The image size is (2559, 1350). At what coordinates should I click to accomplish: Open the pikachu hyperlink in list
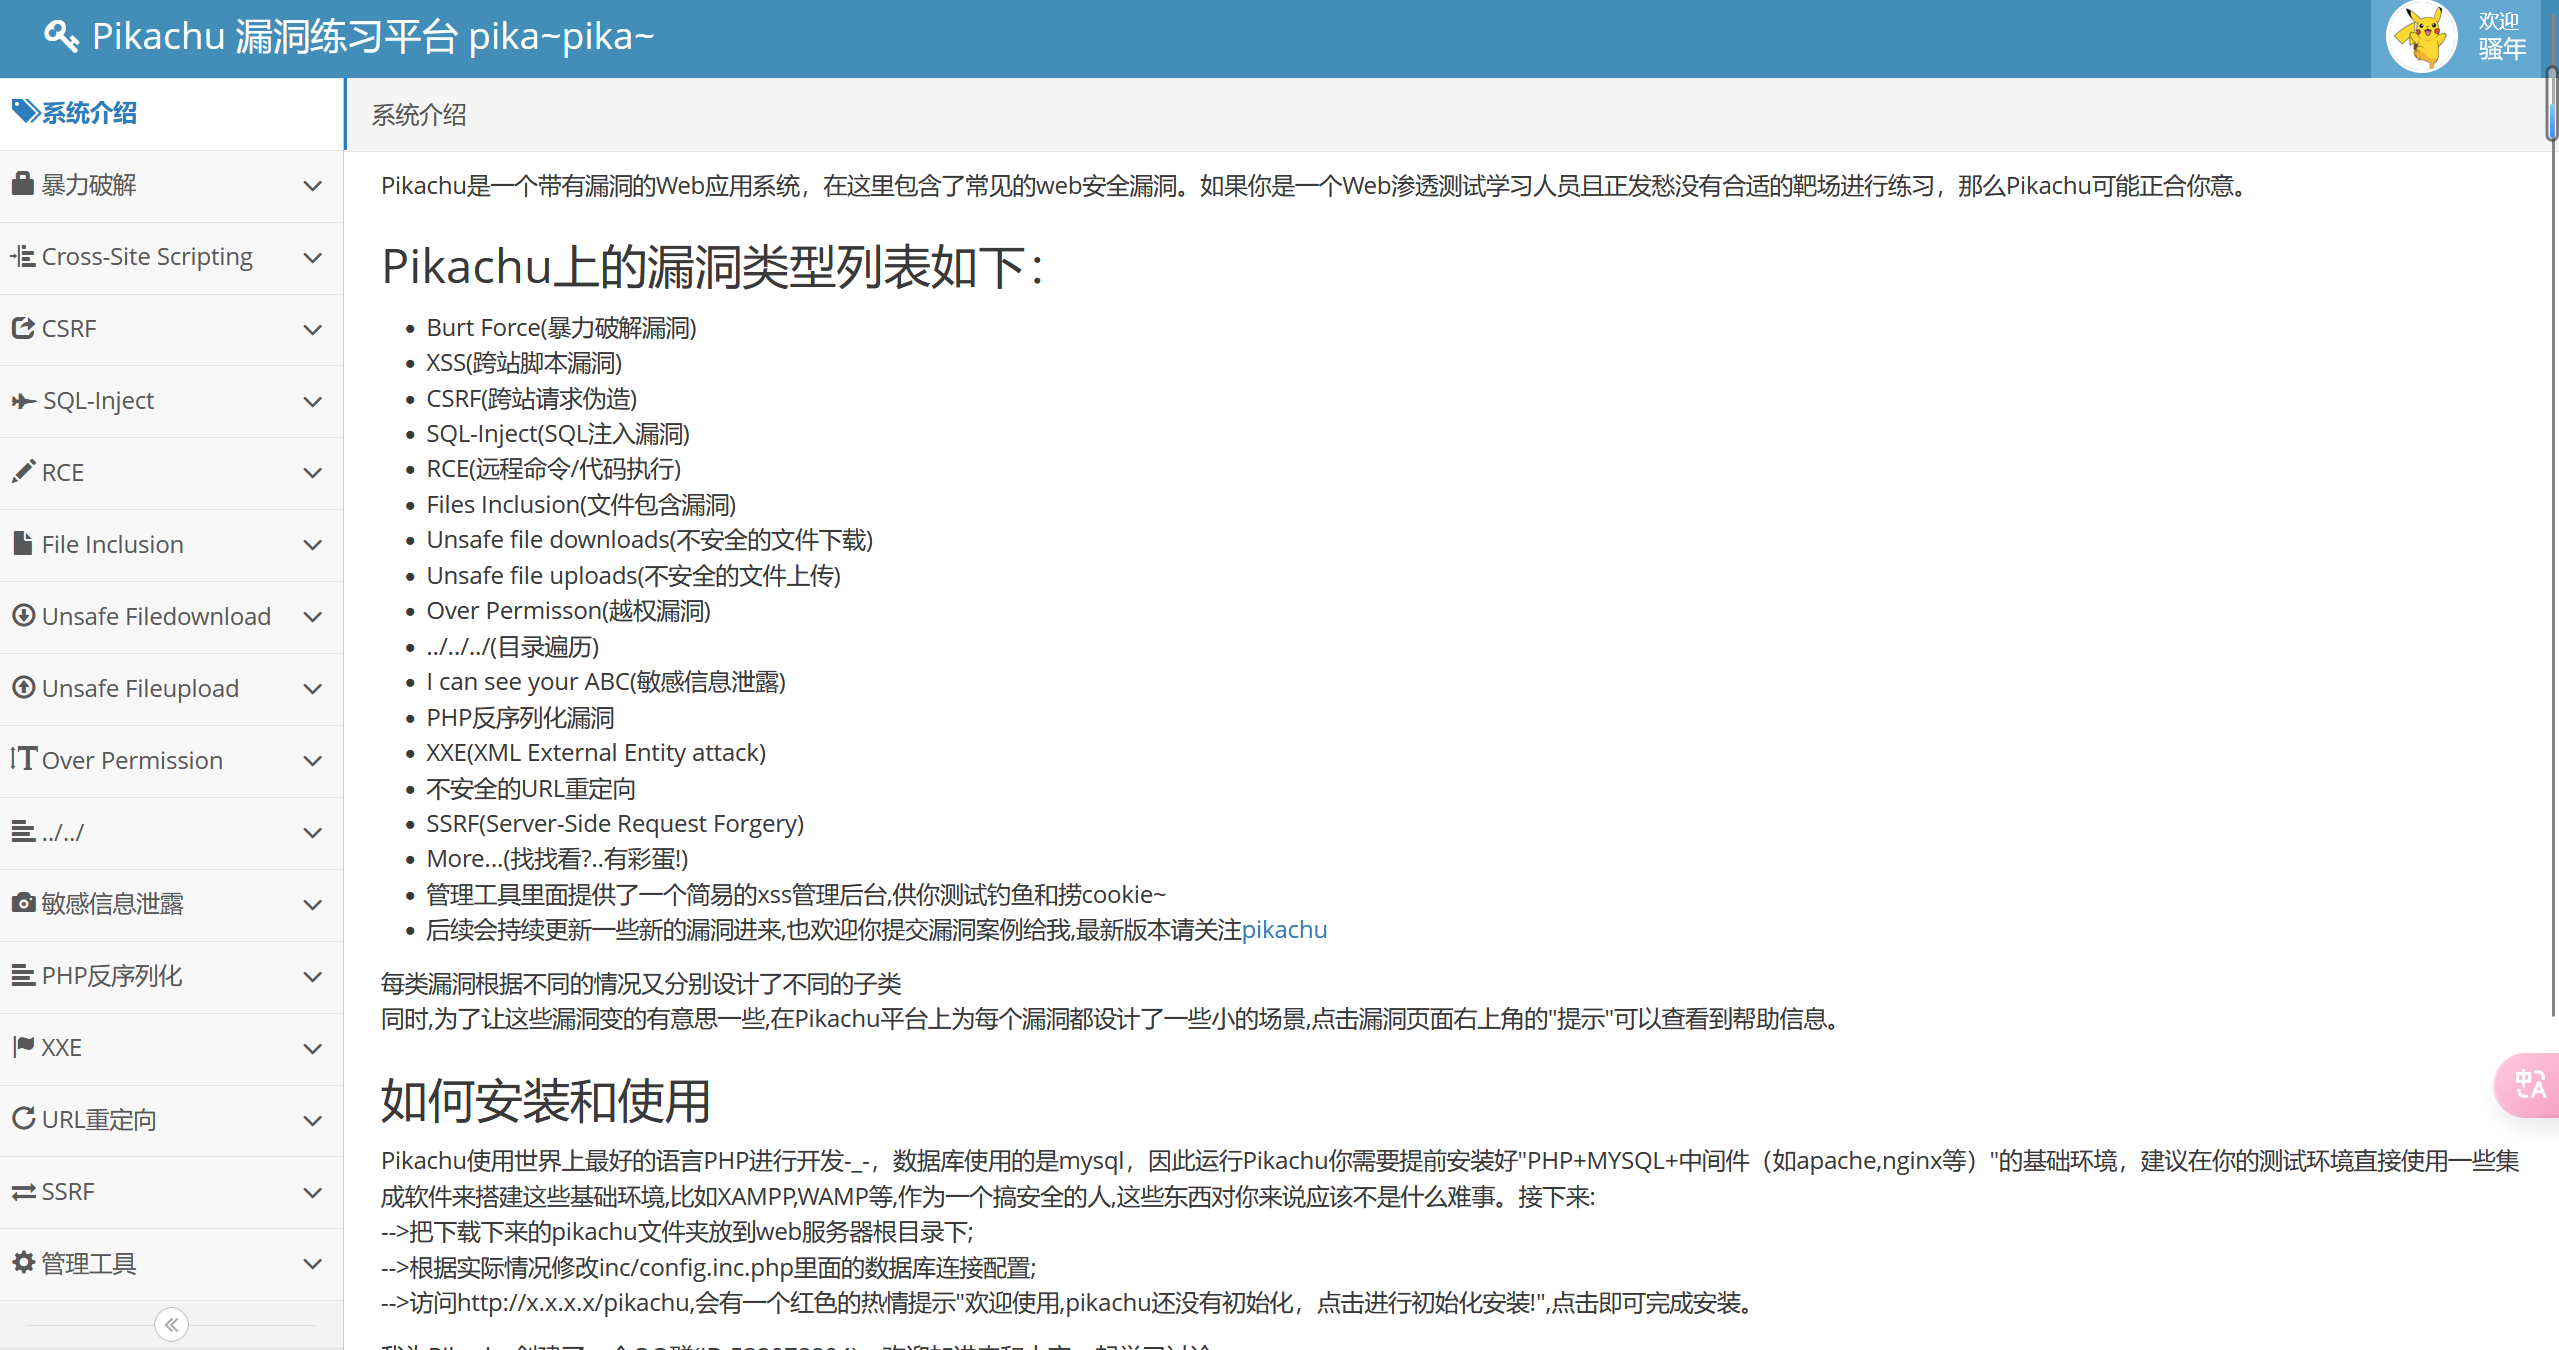coord(1284,930)
